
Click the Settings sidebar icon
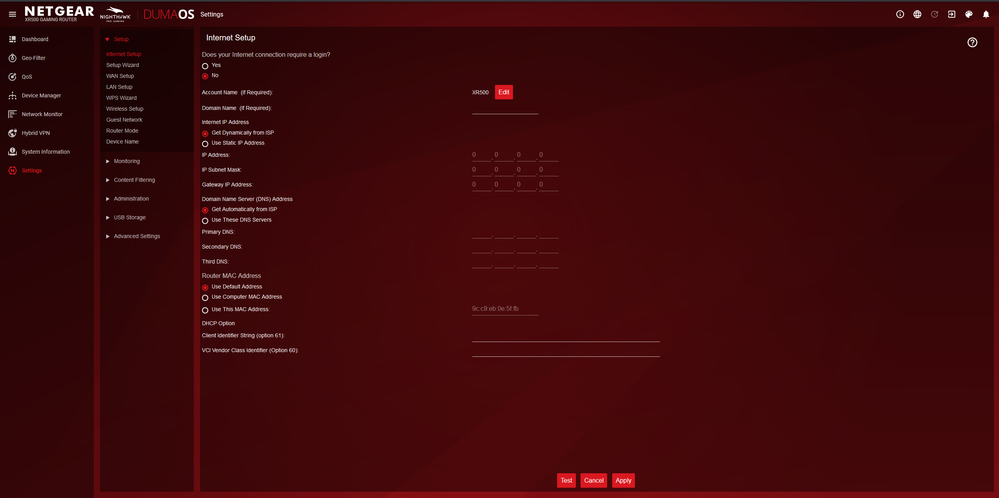(12, 171)
